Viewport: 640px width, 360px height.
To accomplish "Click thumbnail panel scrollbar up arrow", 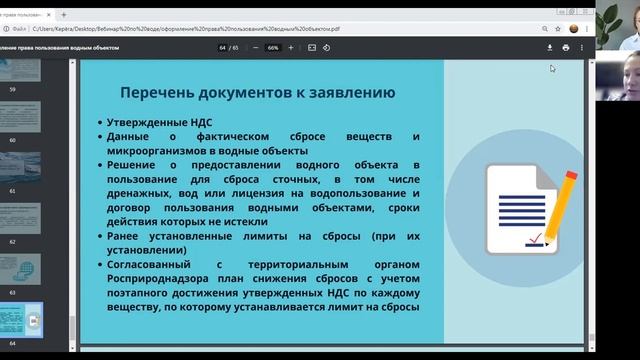I will coord(73,63).
